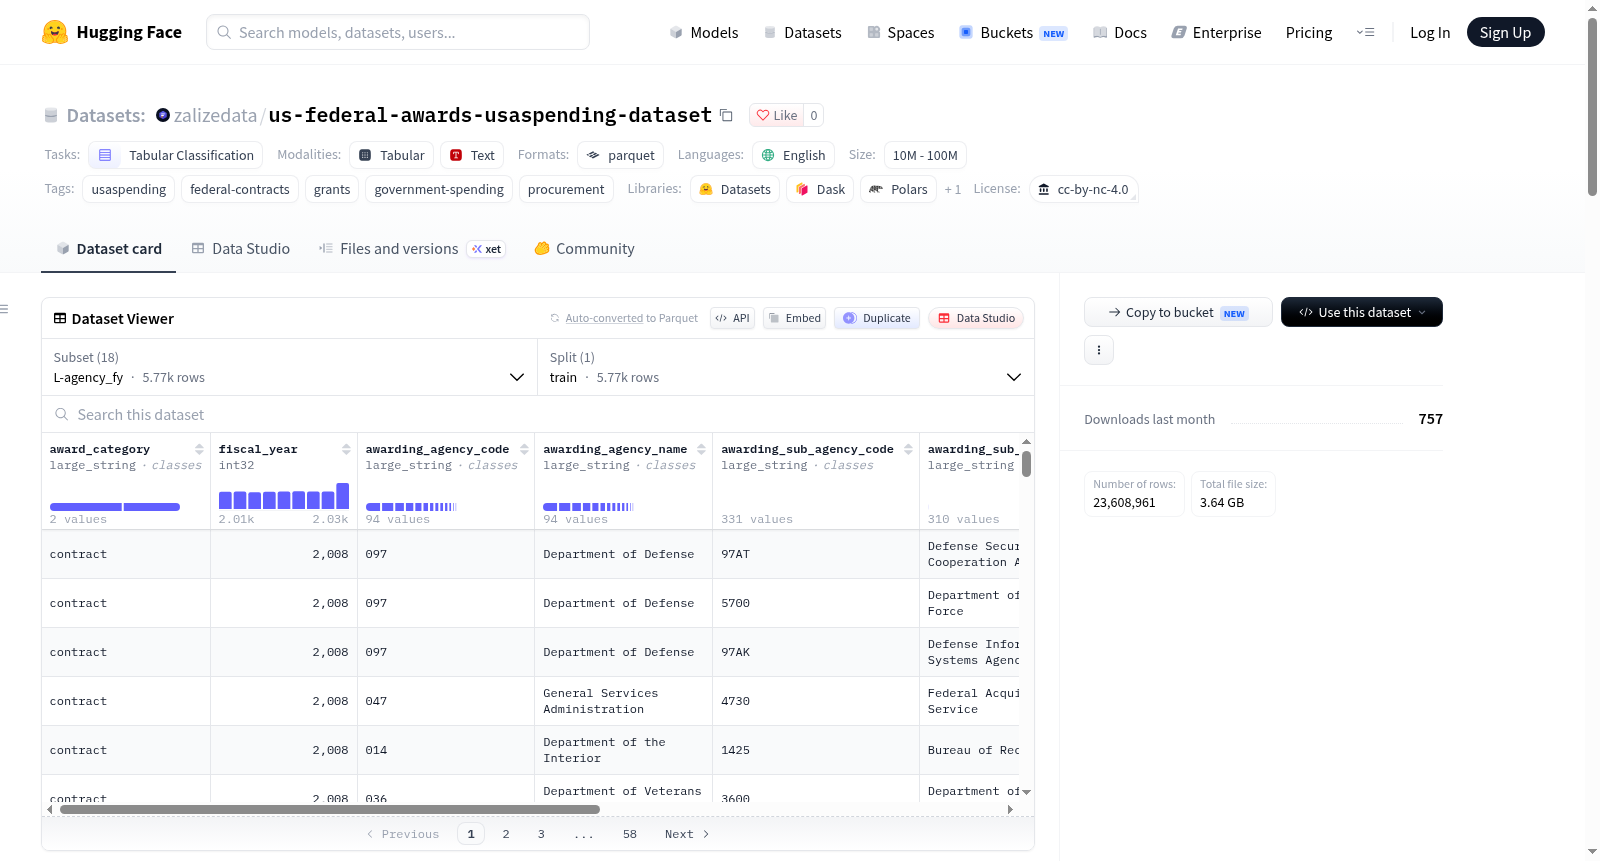Image resolution: width=1600 pixels, height=861 pixels.
Task: Open Docs from the navbar
Action: click(1120, 32)
